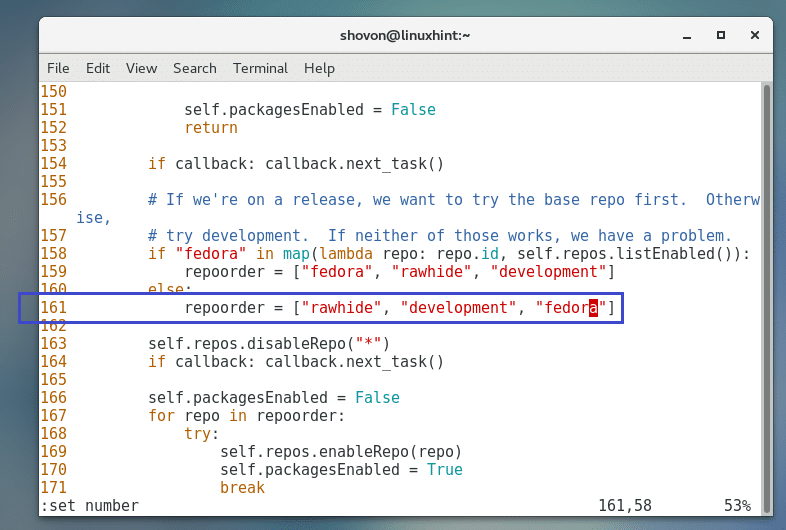Screen dimensions: 786x530
Task: Click the 'return' keyword on line 152
Action: pyautogui.click(x=211, y=127)
